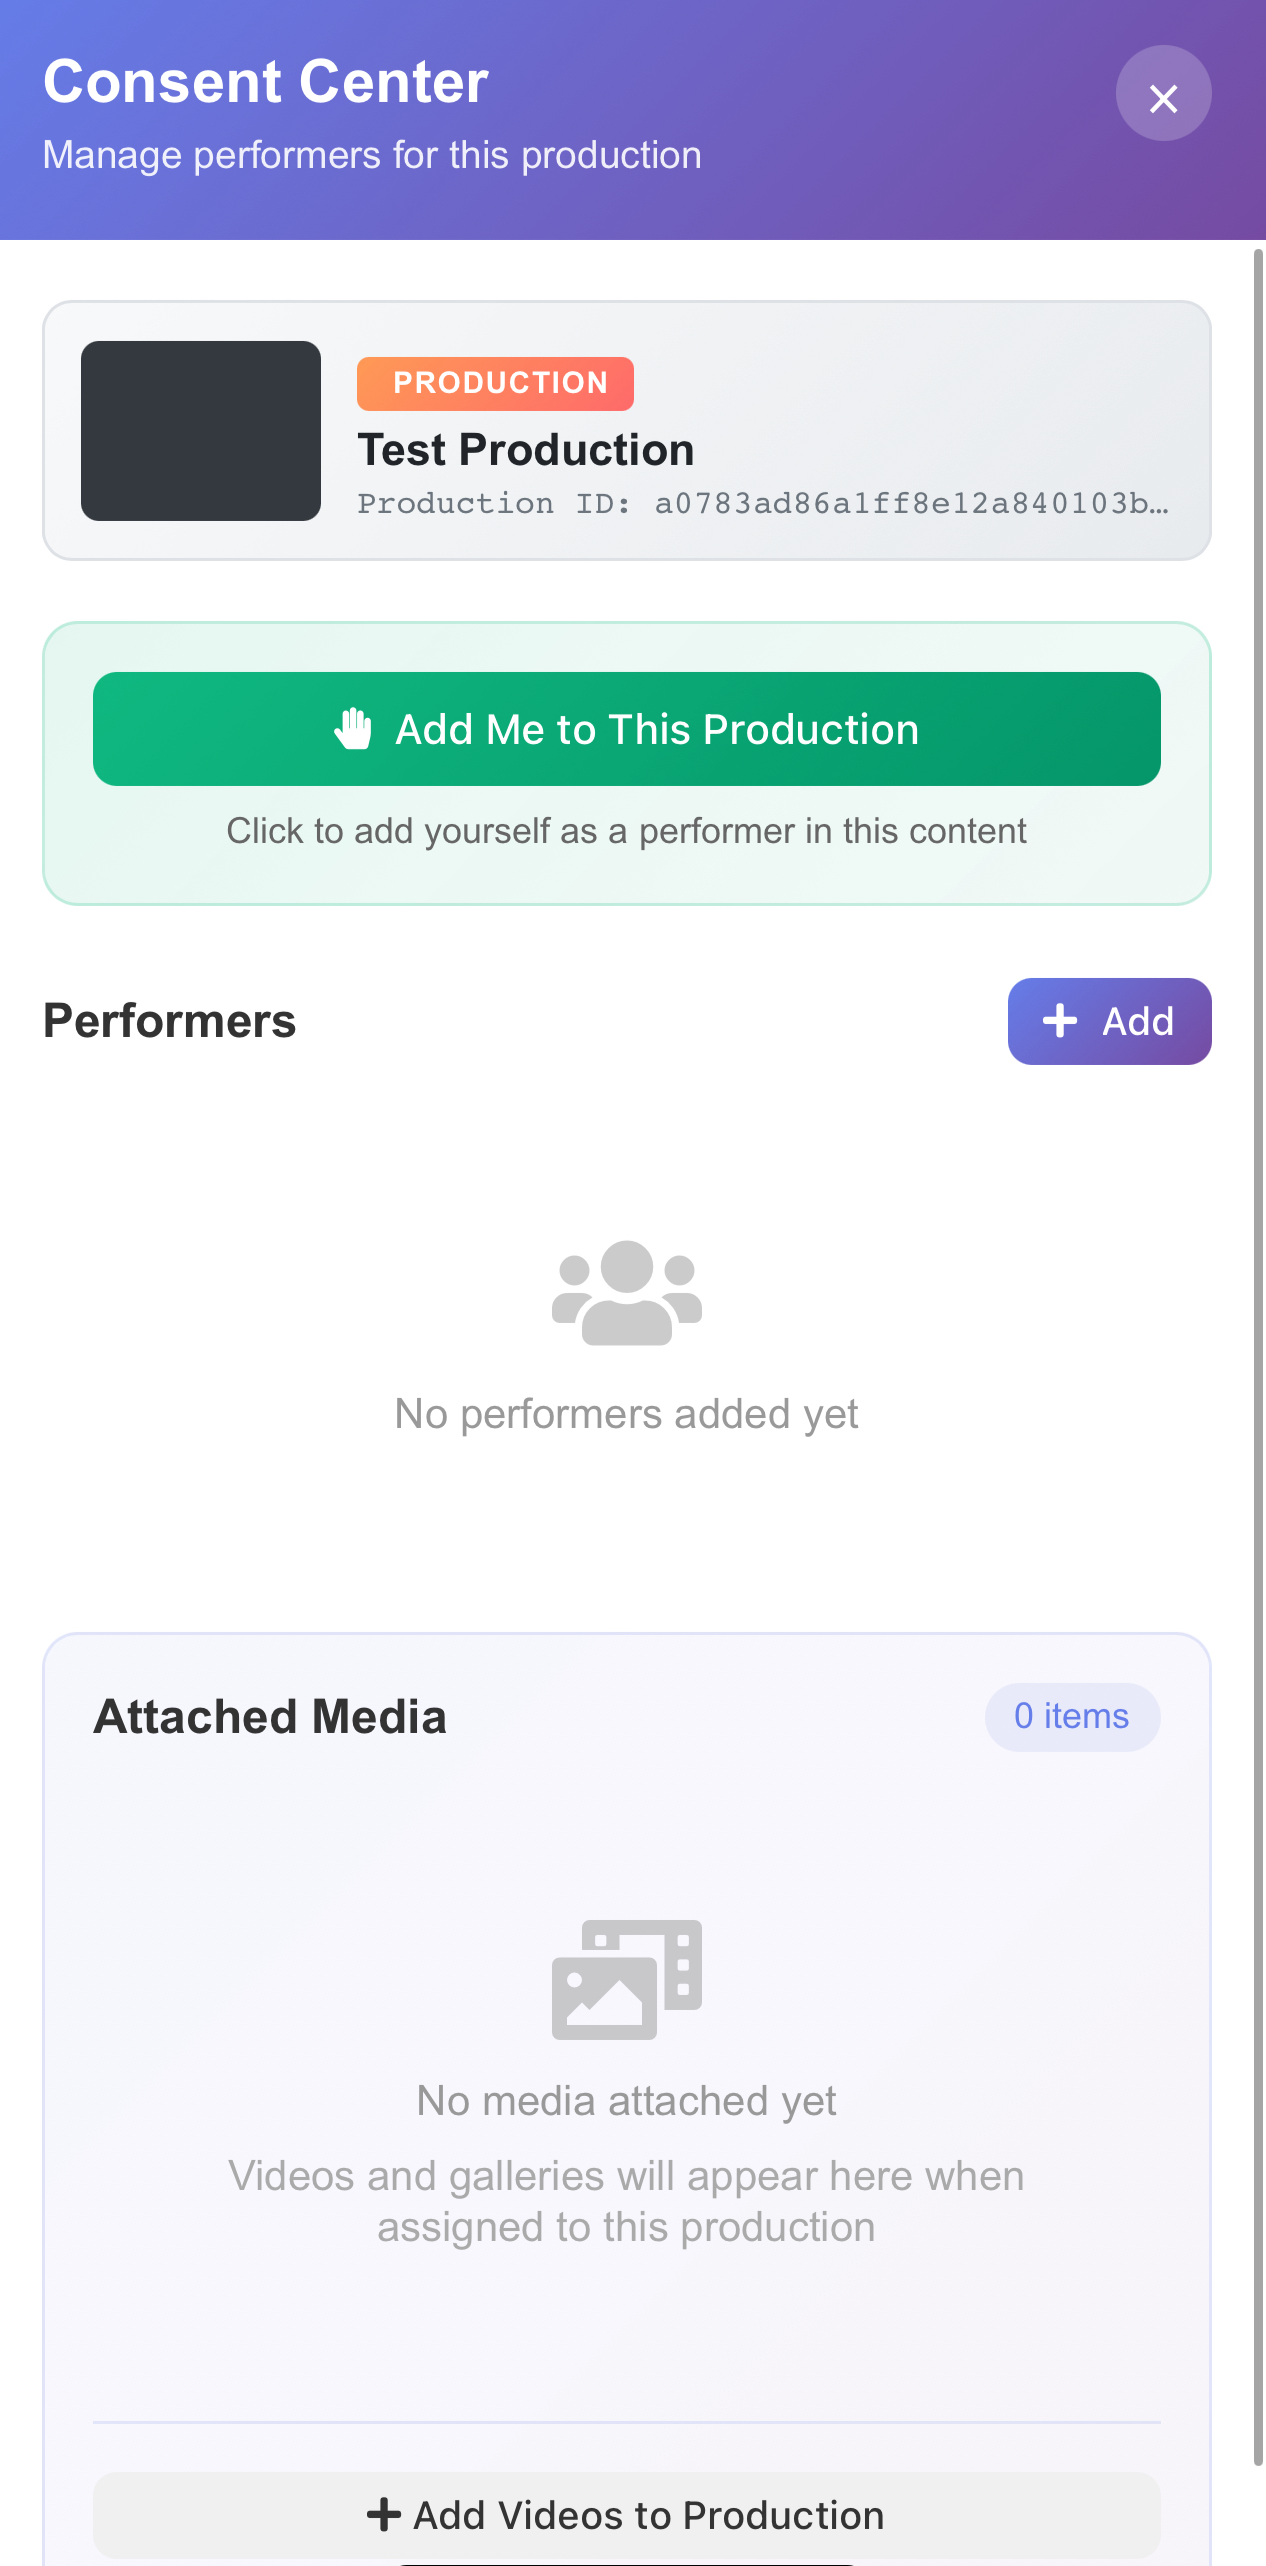This screenshot has width=1266, height=2566.
Task: Click the plus icon for Add Videos
Action: point(384,2515)
